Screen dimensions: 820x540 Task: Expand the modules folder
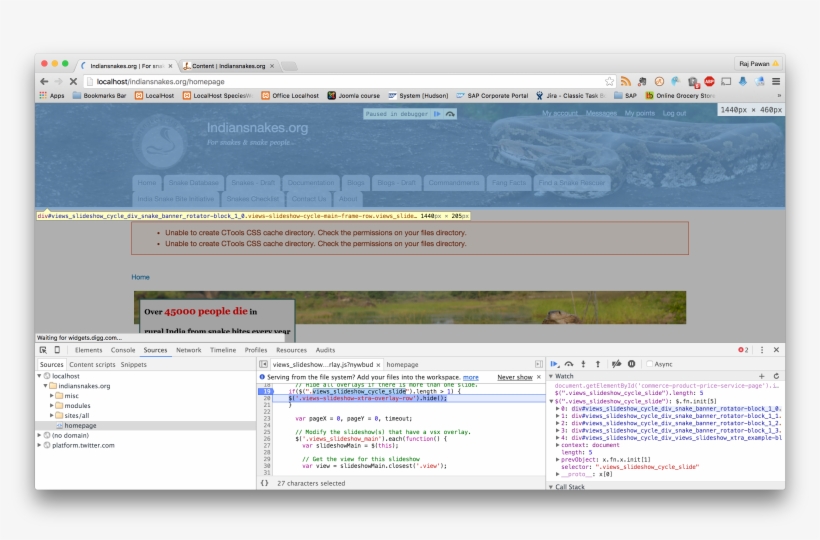[52, 406]
